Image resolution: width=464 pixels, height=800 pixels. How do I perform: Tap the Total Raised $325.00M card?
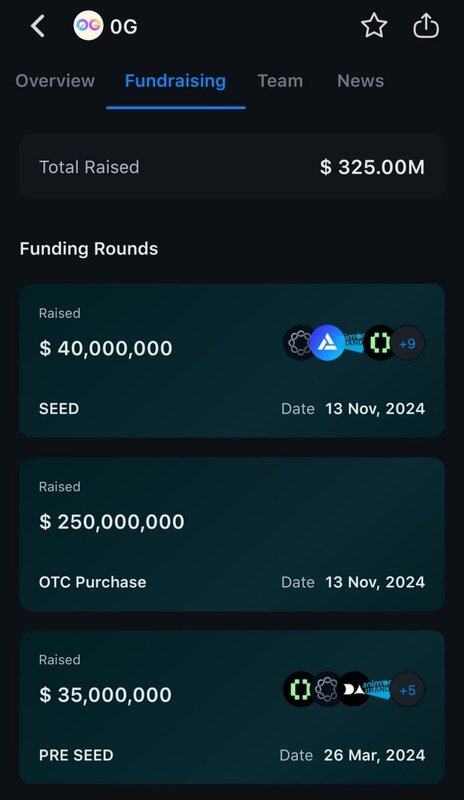[x=232, y=167]
